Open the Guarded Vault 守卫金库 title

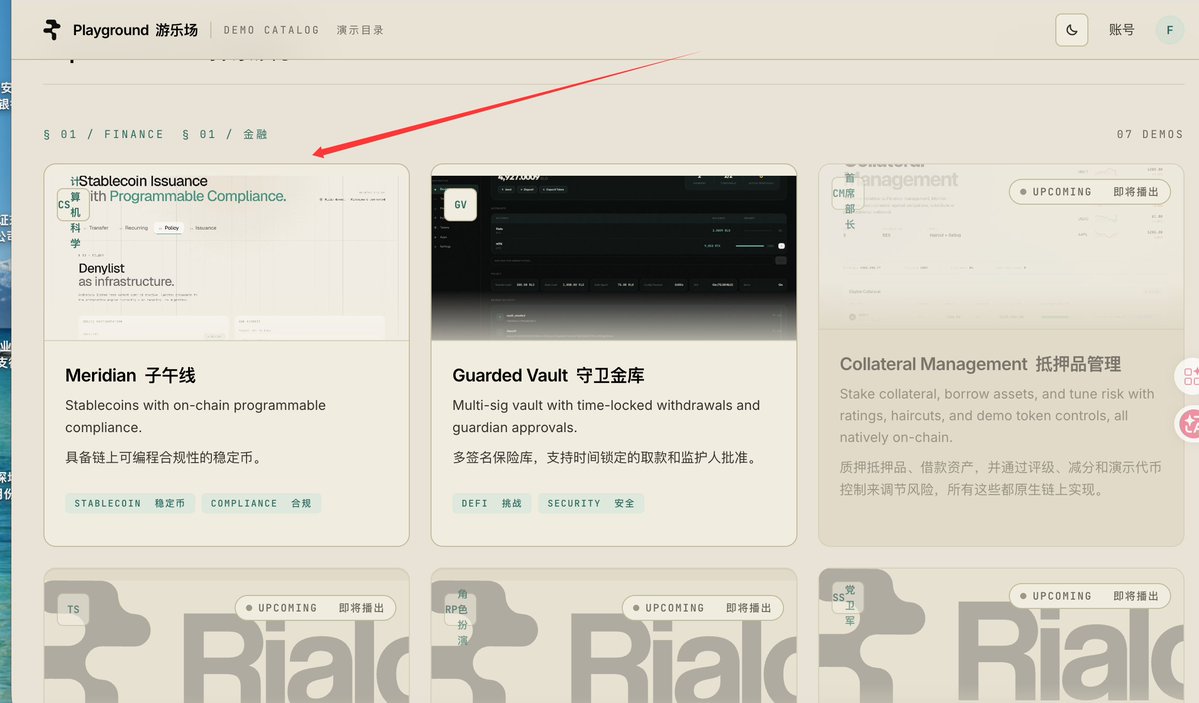click(x=548, y=376)
